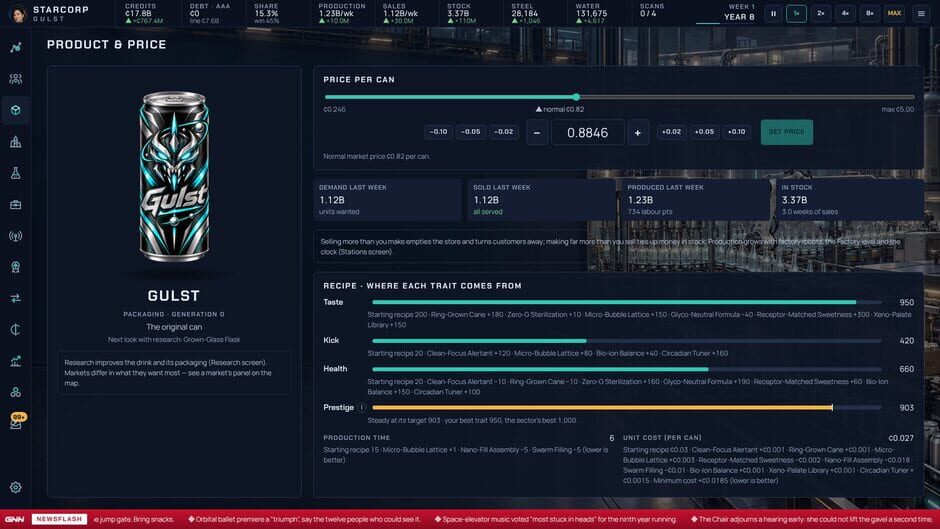Click the max 5.00 slider label
Screen dimensions: 940x529
tap(897, 109)
